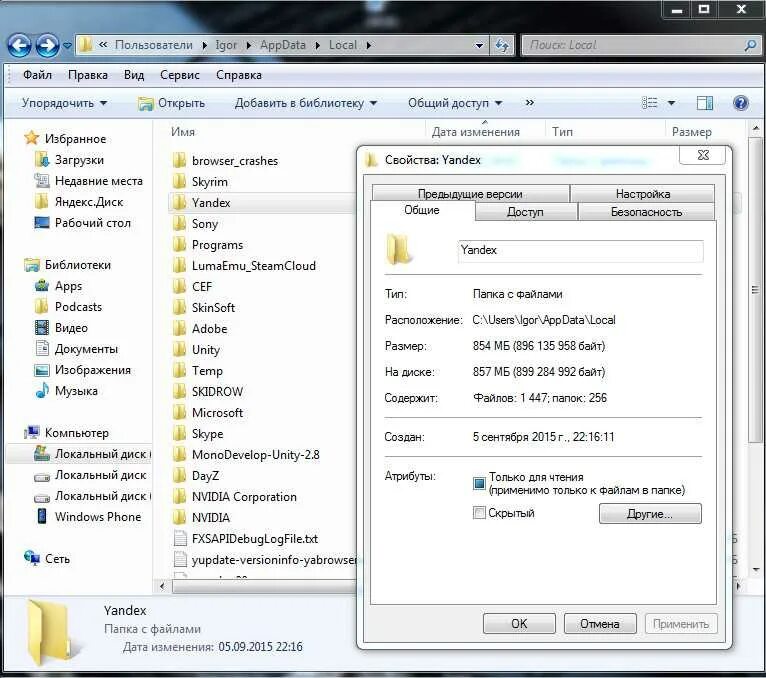Toggle the preview pane icon
Screen dimensions: 766x678
[704, 103]
